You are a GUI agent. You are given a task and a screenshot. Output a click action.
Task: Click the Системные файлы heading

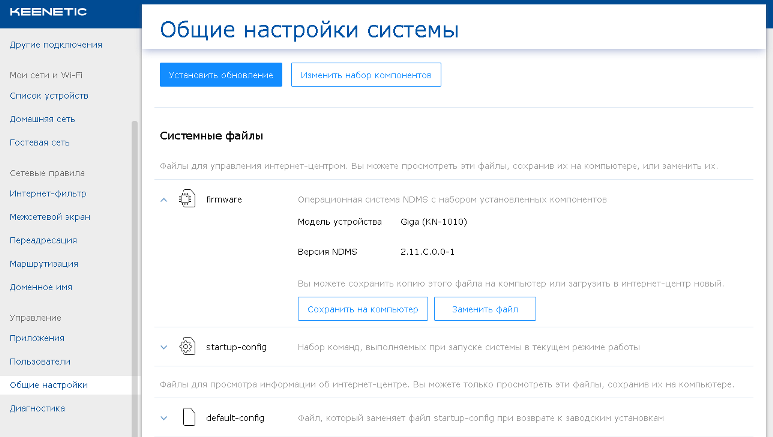click(211, 136)
